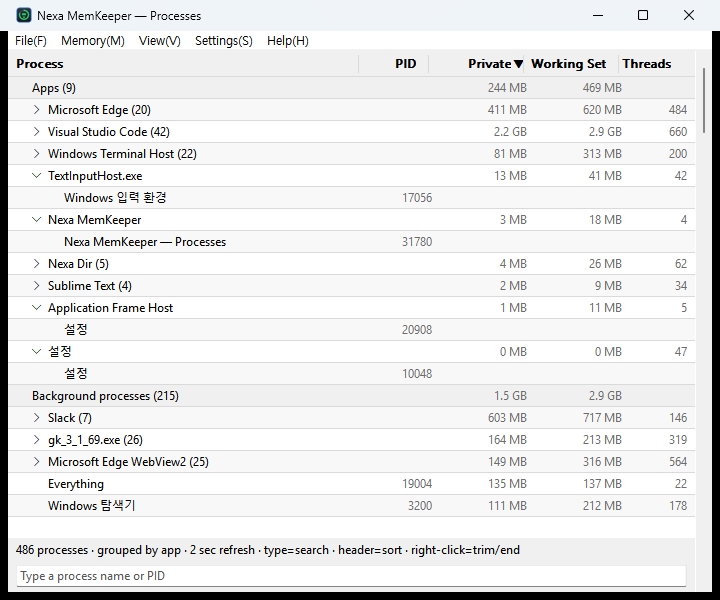Click PID value 19004
This screenshot has width=720, height=600.
417,484
